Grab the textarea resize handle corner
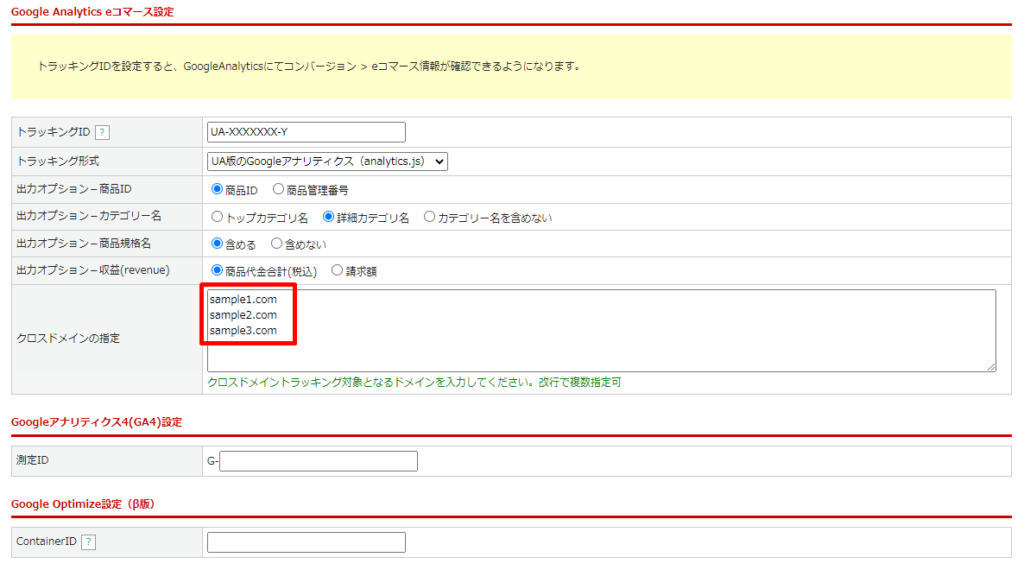The height and width of the screenshot is (570, 1024). point(991,367)
